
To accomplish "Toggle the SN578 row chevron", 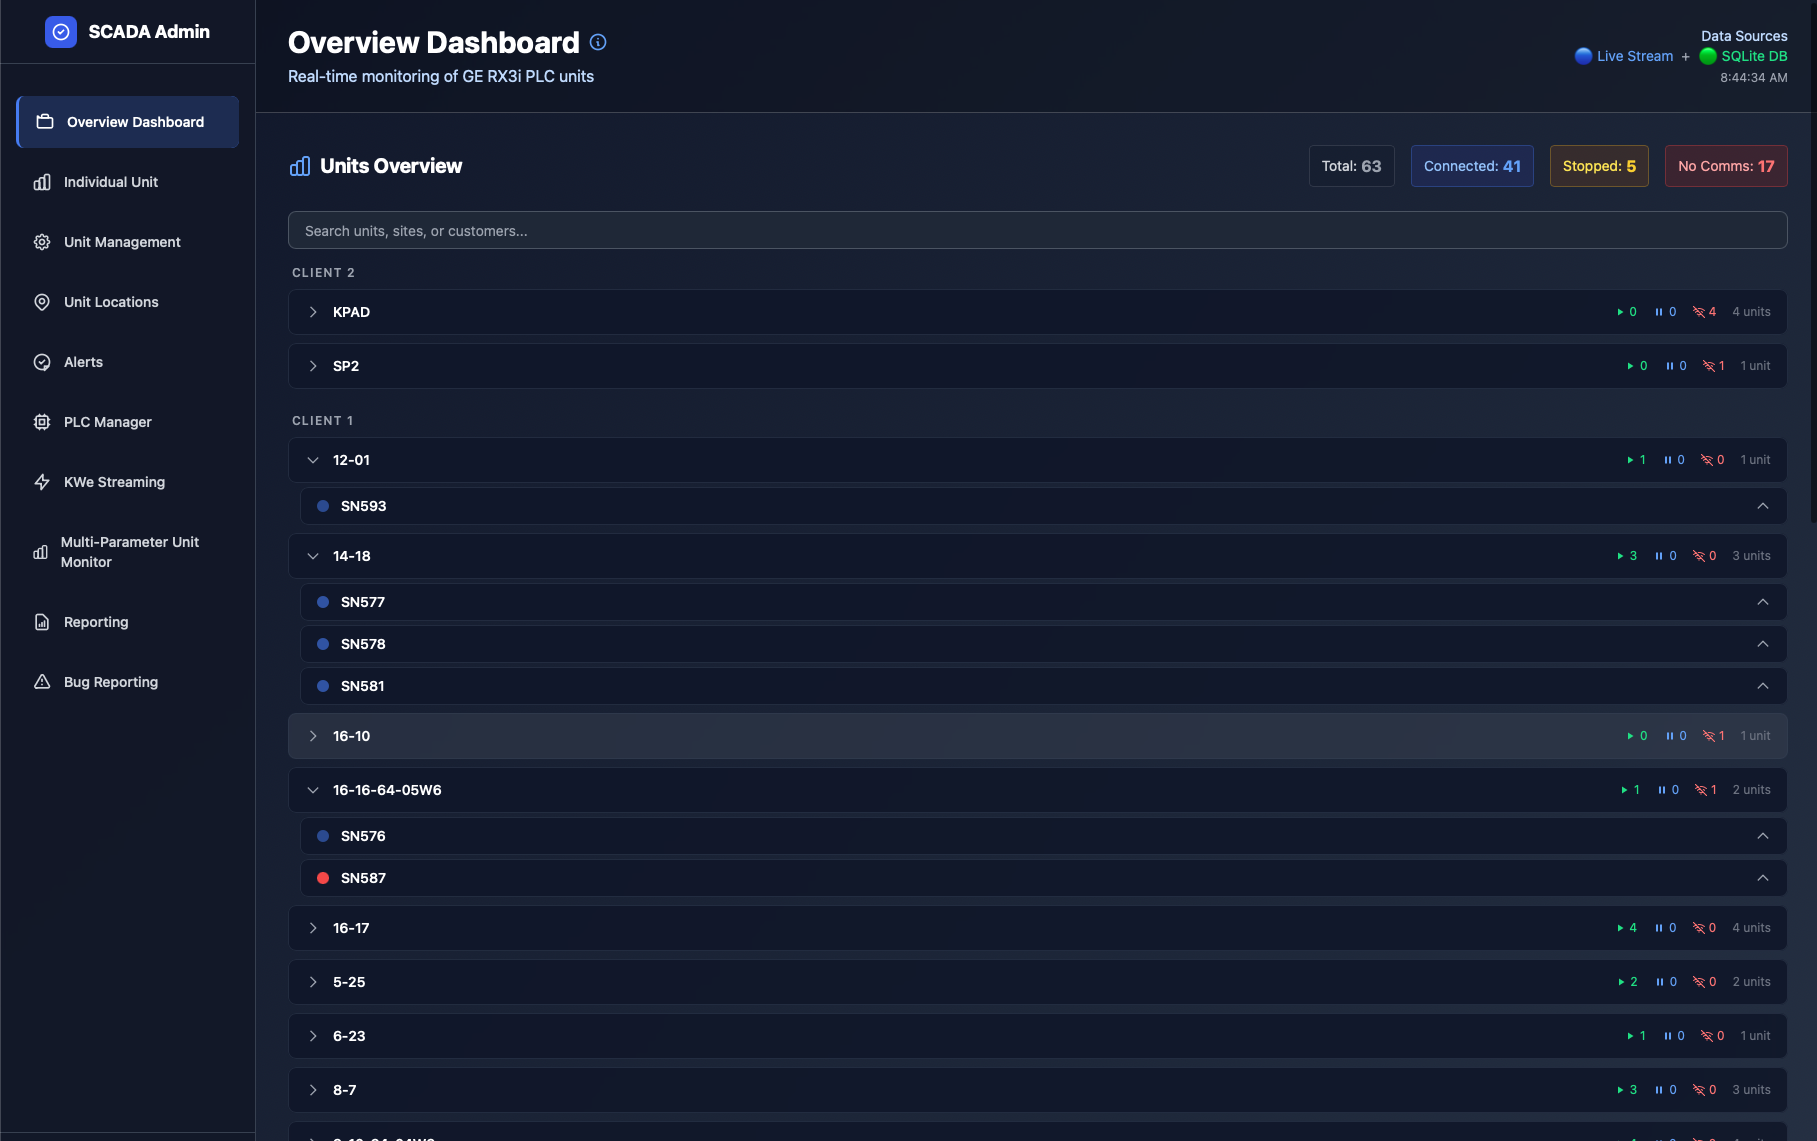I will click(1763, 644).
